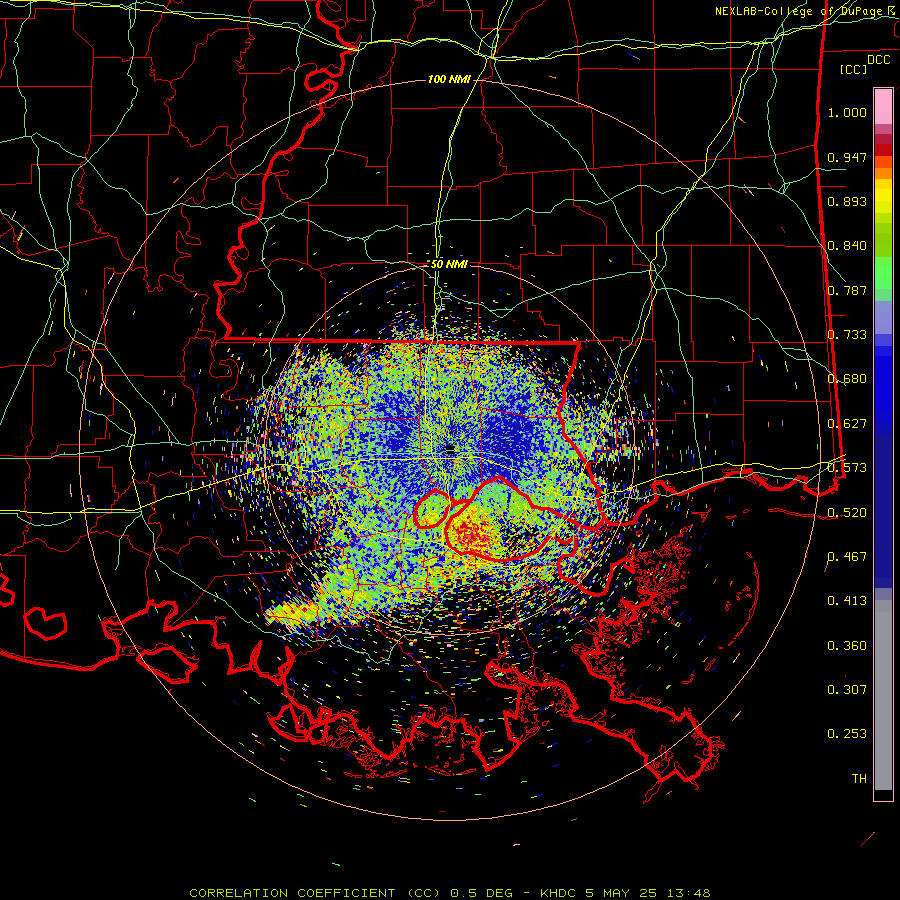Click the DCC label above the color bar
Viewport: 900px width, 900px height.
[879, 60]
